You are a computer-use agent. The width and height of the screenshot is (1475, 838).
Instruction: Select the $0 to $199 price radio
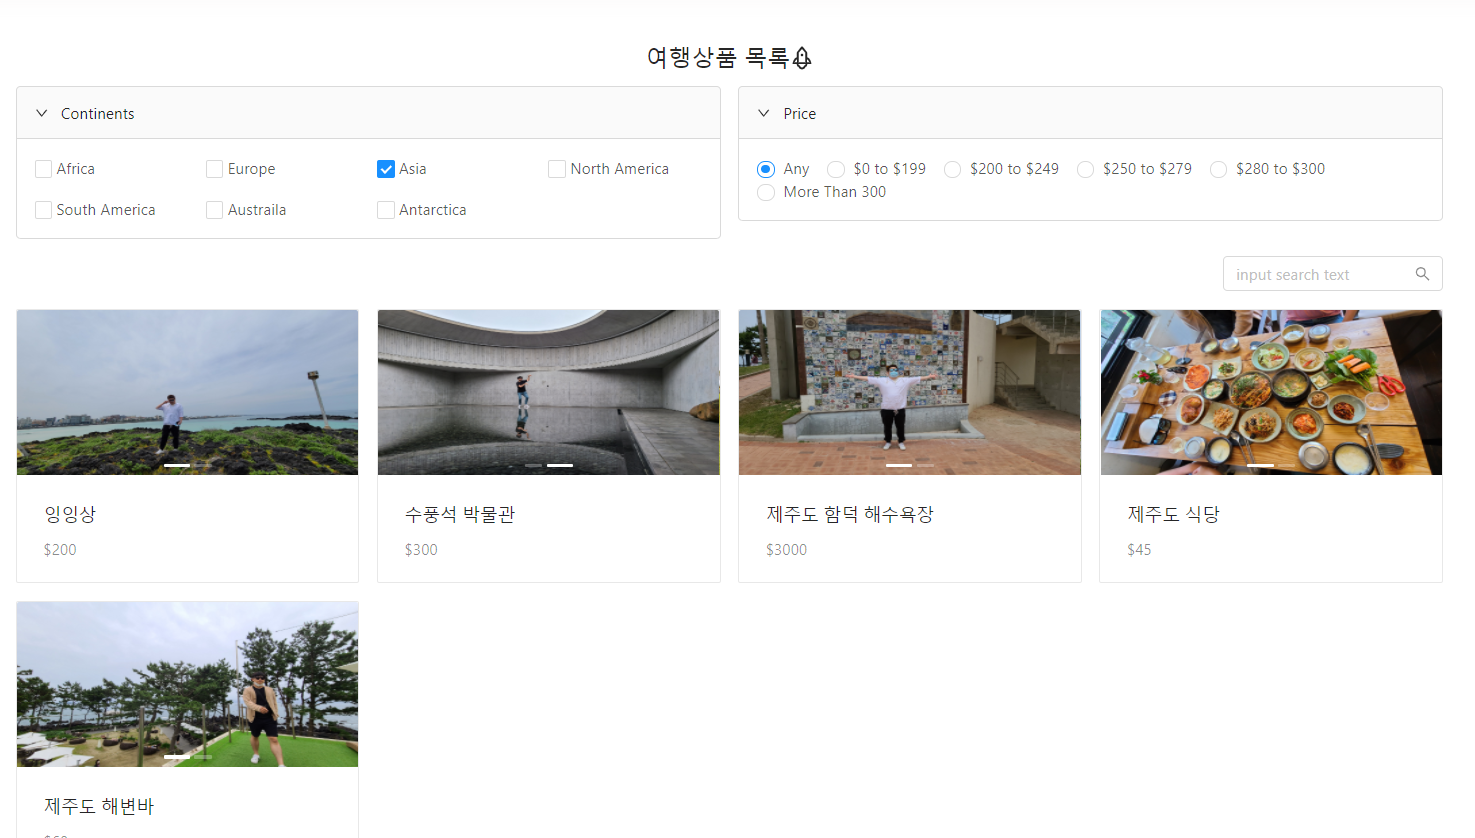(835, 169)
